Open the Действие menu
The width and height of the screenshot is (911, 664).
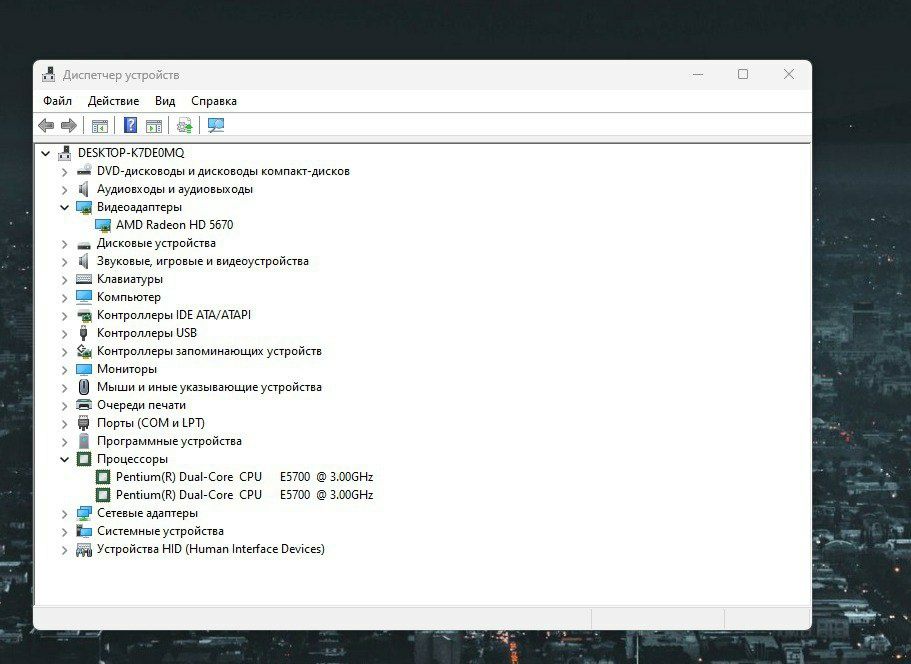tap(113, 101)
